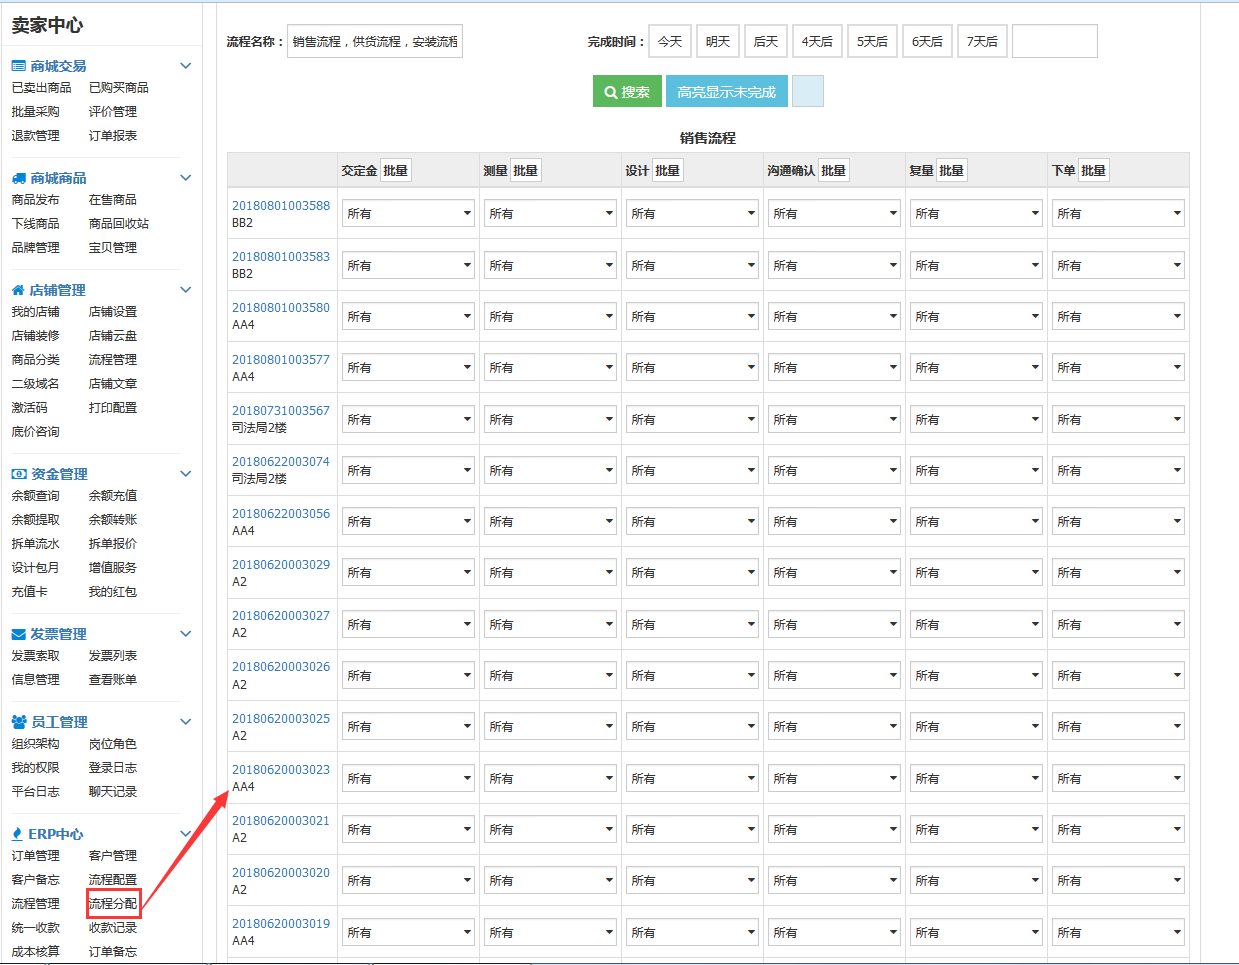
Task: Open 店铺装修 in the sidebar
Action: click(35, 336)
